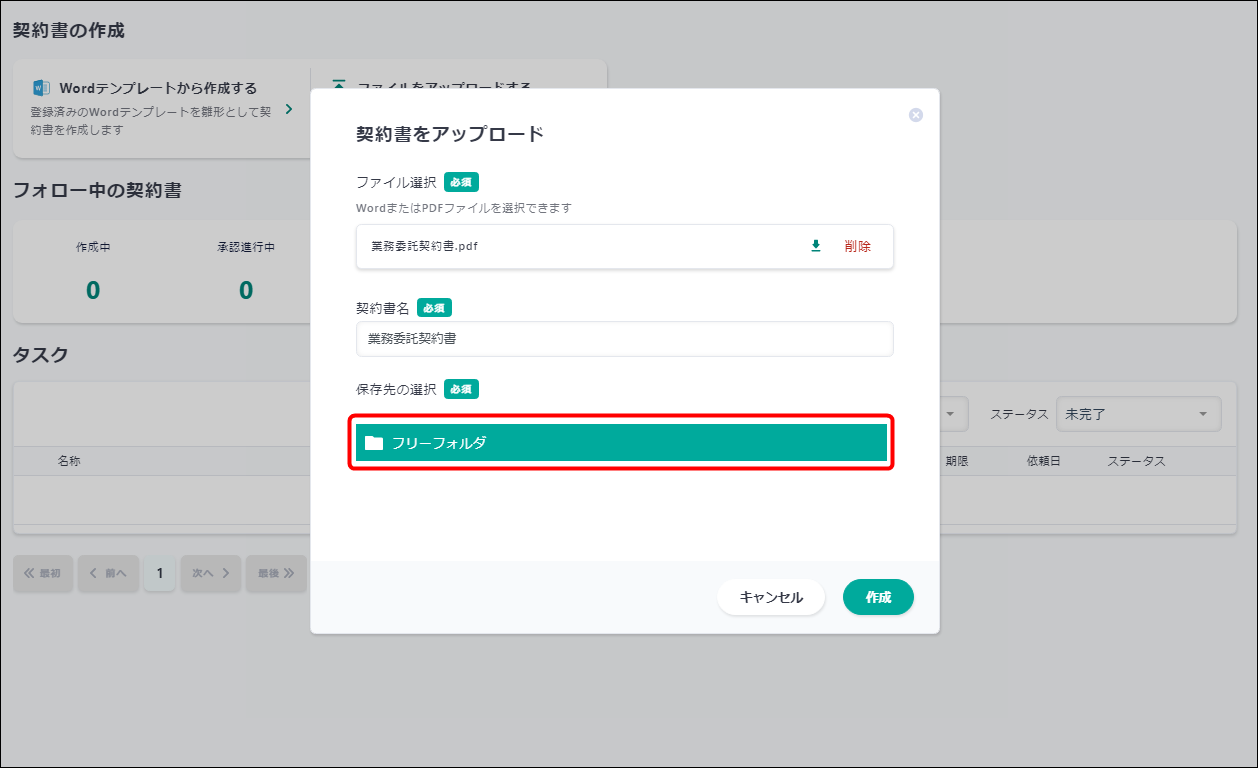Focus the 契約書名 text field
Screen dimensions: 1258x768
(x=624, y=339)
